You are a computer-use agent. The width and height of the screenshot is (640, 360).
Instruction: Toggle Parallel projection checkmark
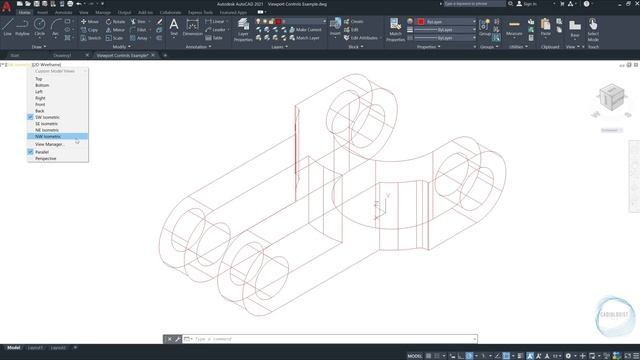point(30,152)
